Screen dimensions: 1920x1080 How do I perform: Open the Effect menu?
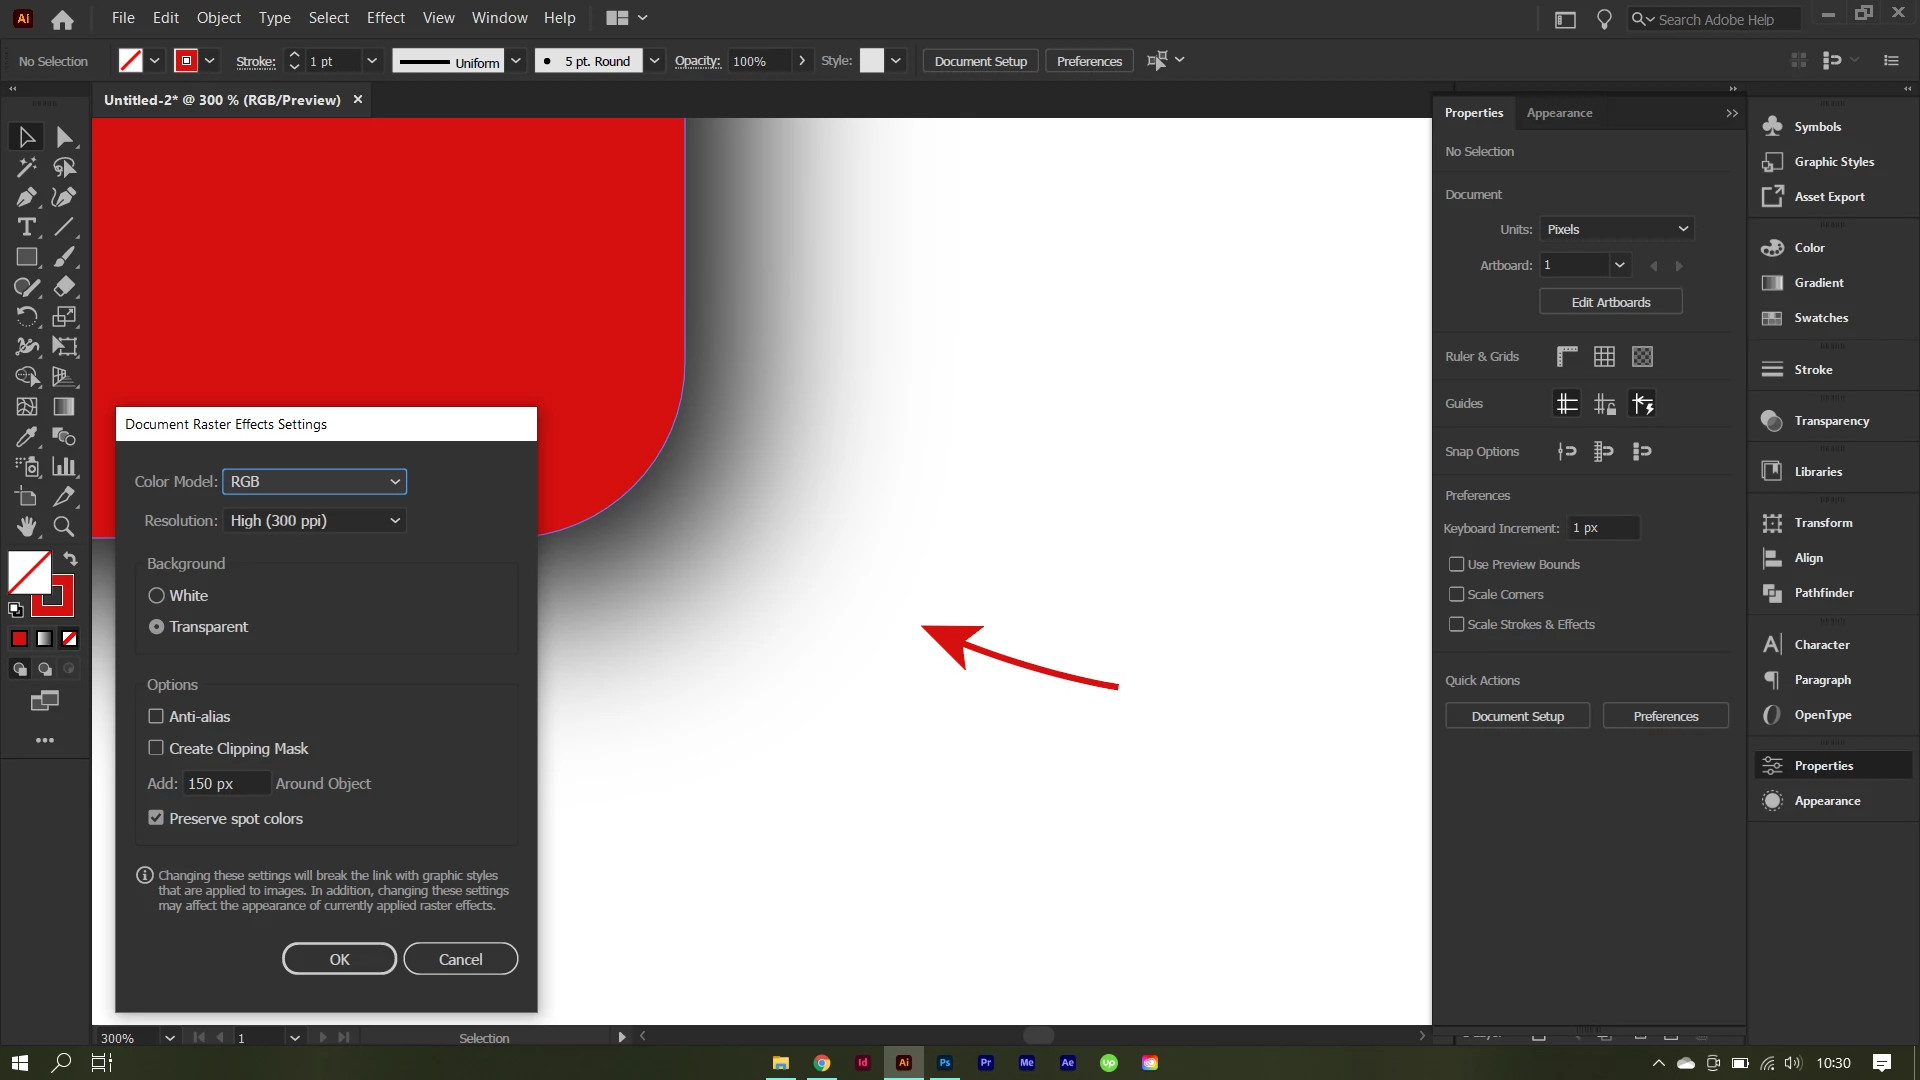click(385, 18)
